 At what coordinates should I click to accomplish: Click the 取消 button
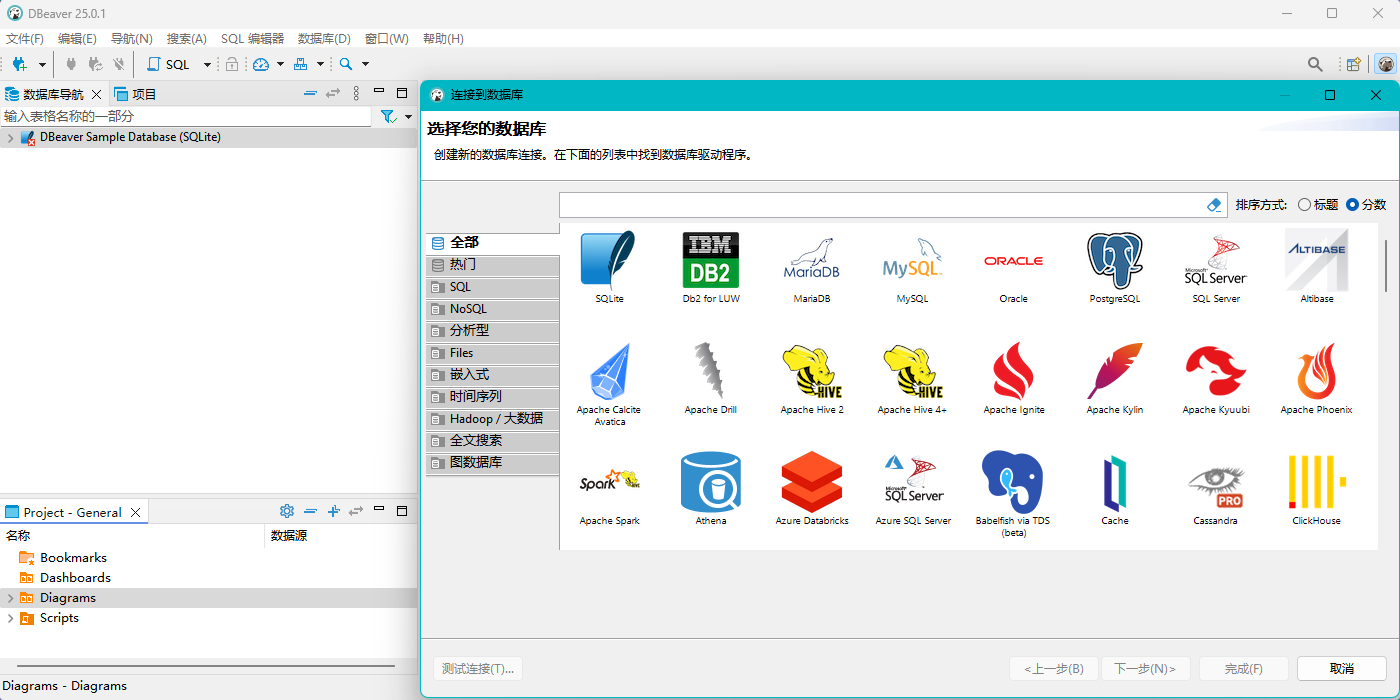pos(1341,669)
